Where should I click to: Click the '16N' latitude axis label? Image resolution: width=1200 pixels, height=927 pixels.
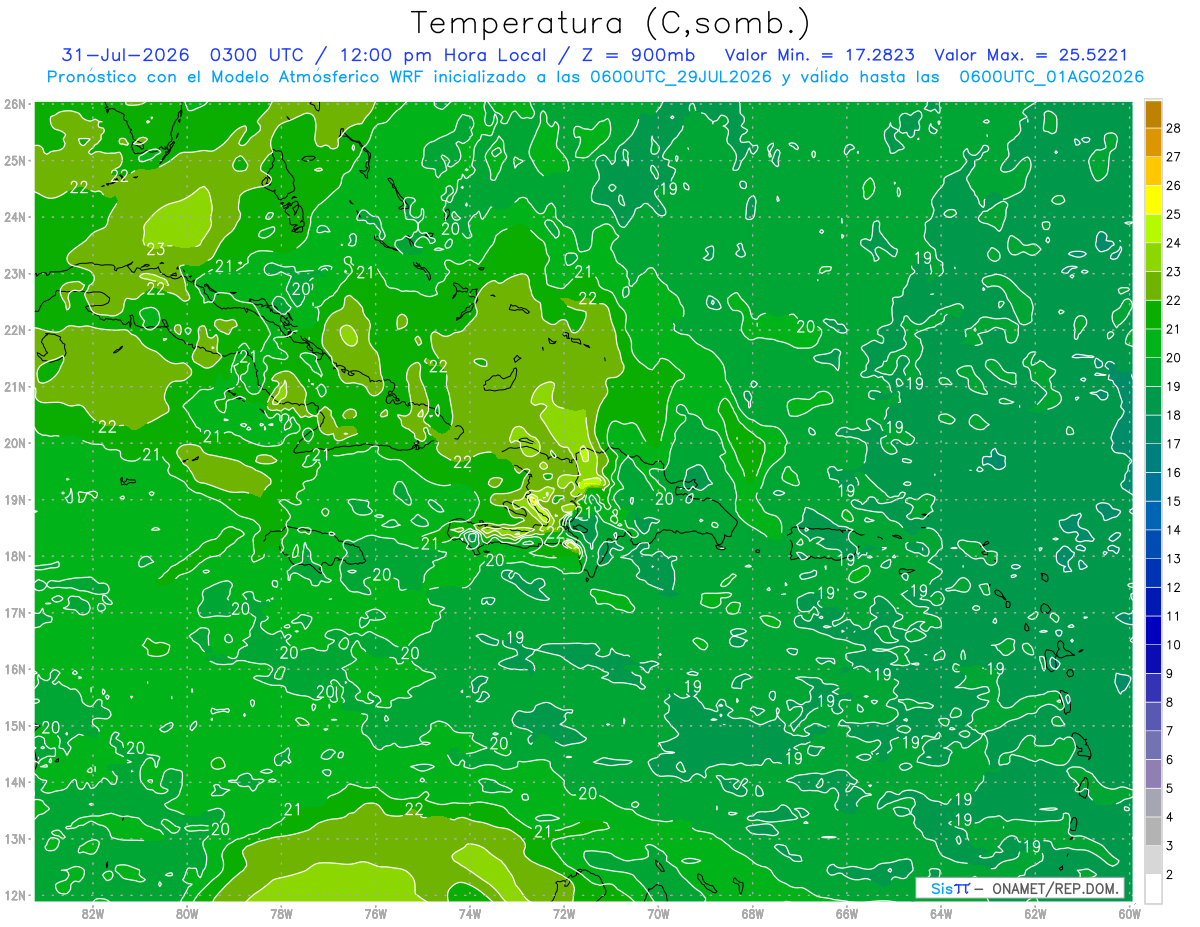pyautogui.click(x=16, y=669)
